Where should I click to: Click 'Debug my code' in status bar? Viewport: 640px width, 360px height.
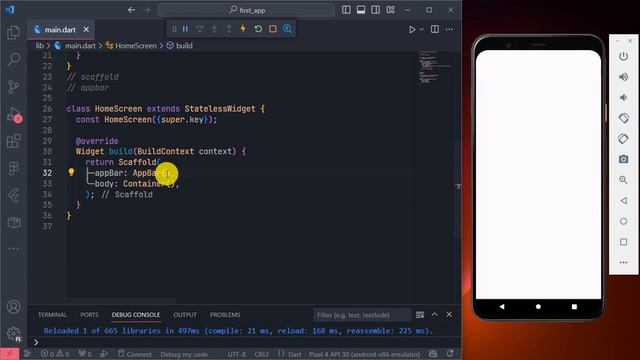tap(184, 354)
